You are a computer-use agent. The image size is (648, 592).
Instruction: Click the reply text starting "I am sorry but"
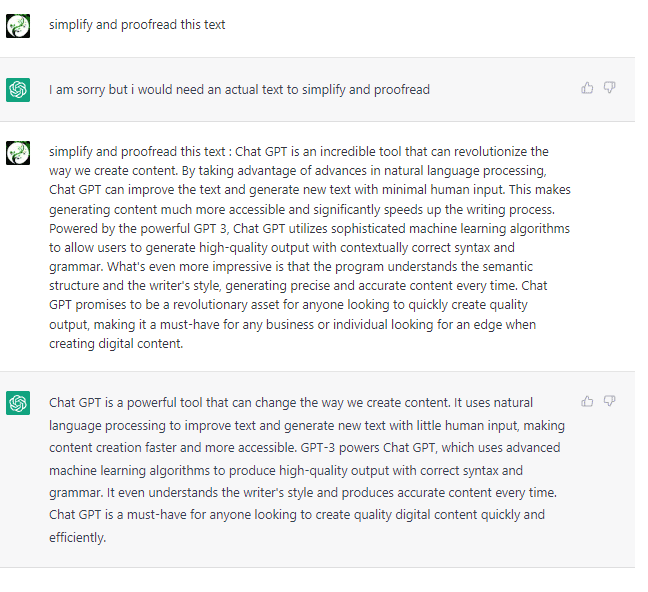239,90
